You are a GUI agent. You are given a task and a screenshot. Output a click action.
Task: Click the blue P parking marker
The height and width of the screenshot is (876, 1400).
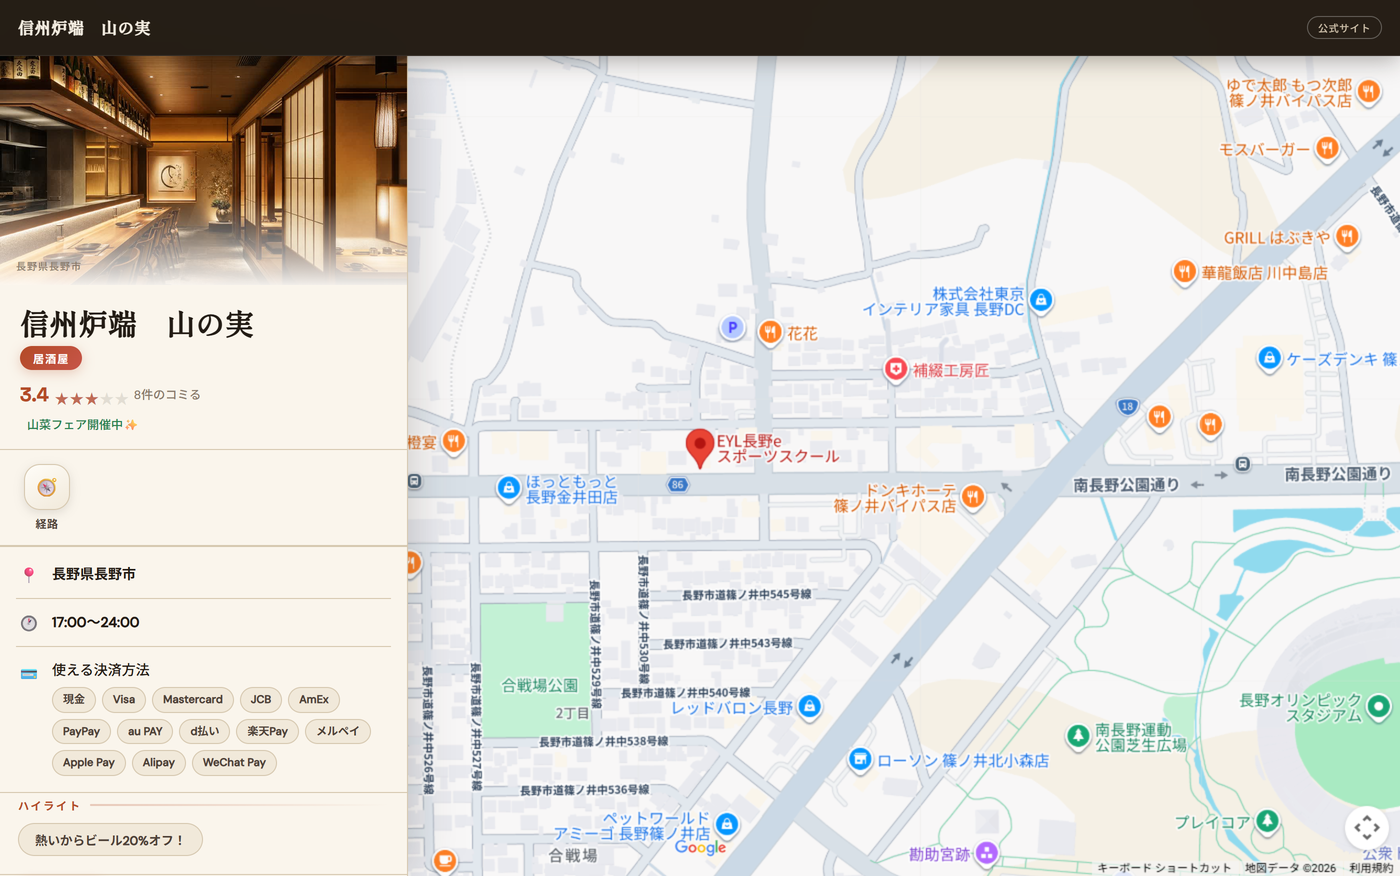coord(732,327)
